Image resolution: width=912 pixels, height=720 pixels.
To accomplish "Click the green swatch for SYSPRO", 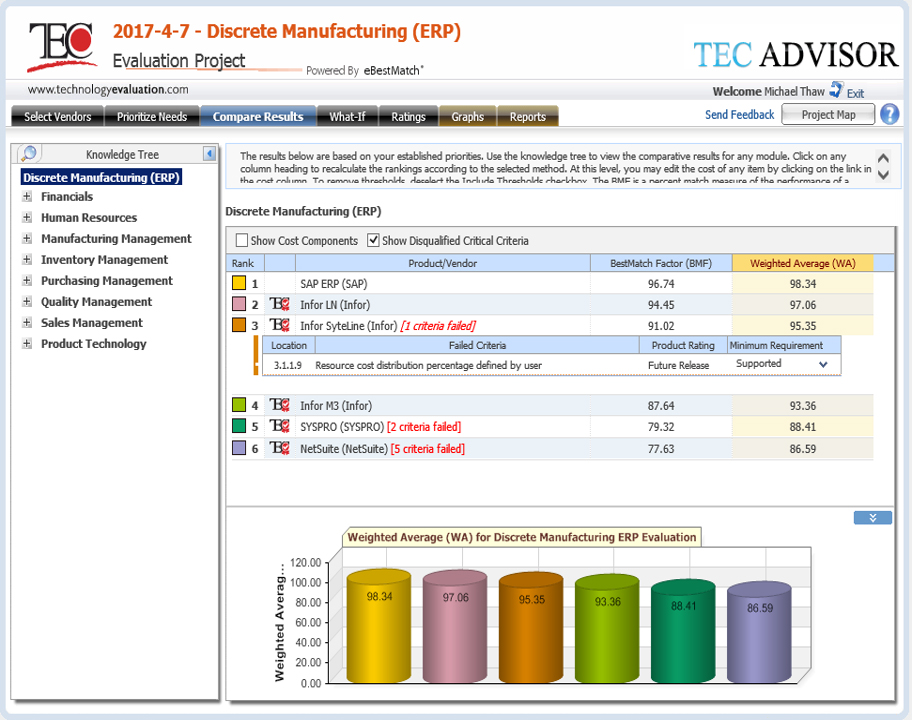I will coord(239,426).
